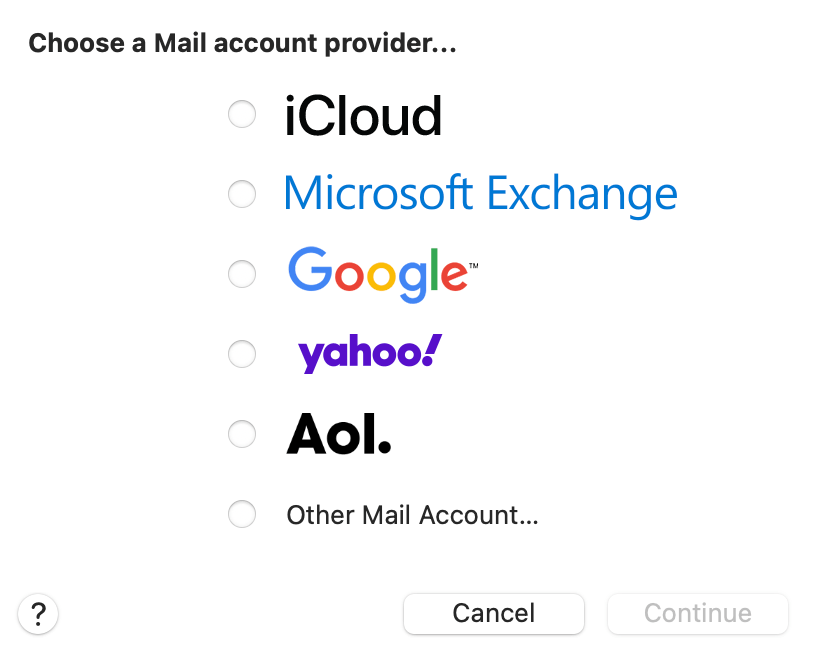Click the Other Mail Account label
Viewport: 822px width, 666px height.
411,515
